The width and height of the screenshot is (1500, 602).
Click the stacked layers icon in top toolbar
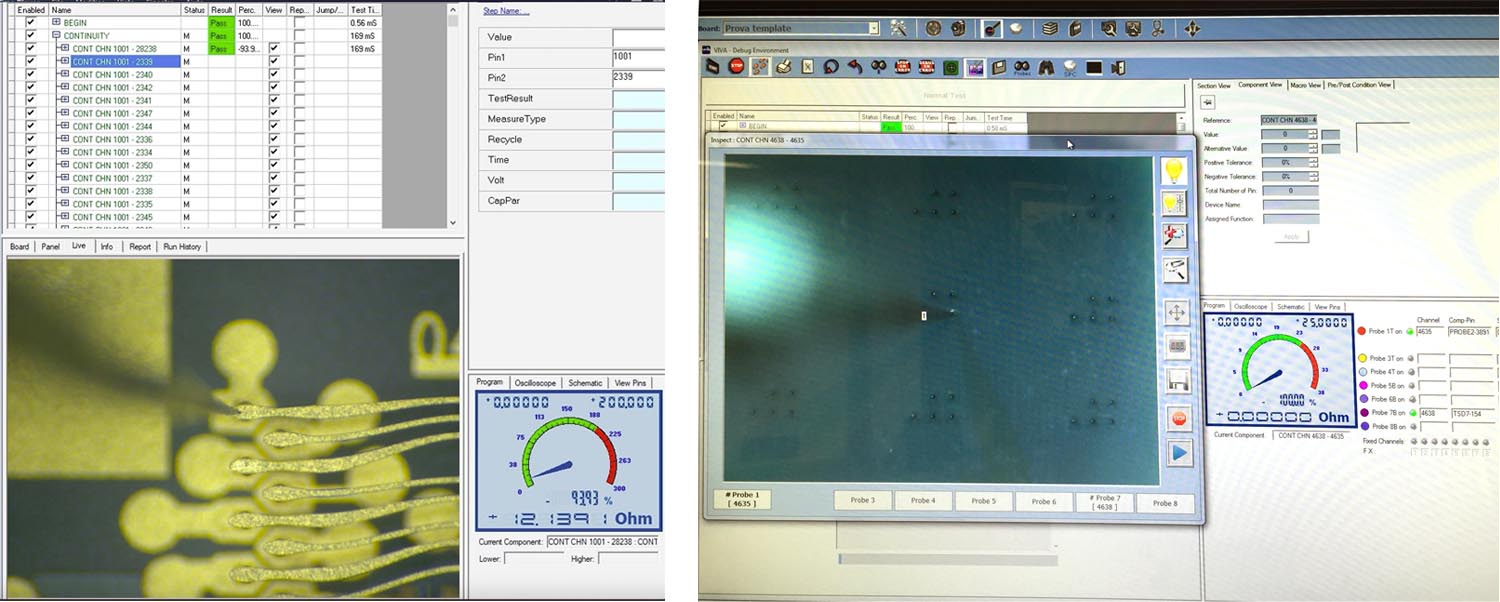click(x=1050, y=28)
